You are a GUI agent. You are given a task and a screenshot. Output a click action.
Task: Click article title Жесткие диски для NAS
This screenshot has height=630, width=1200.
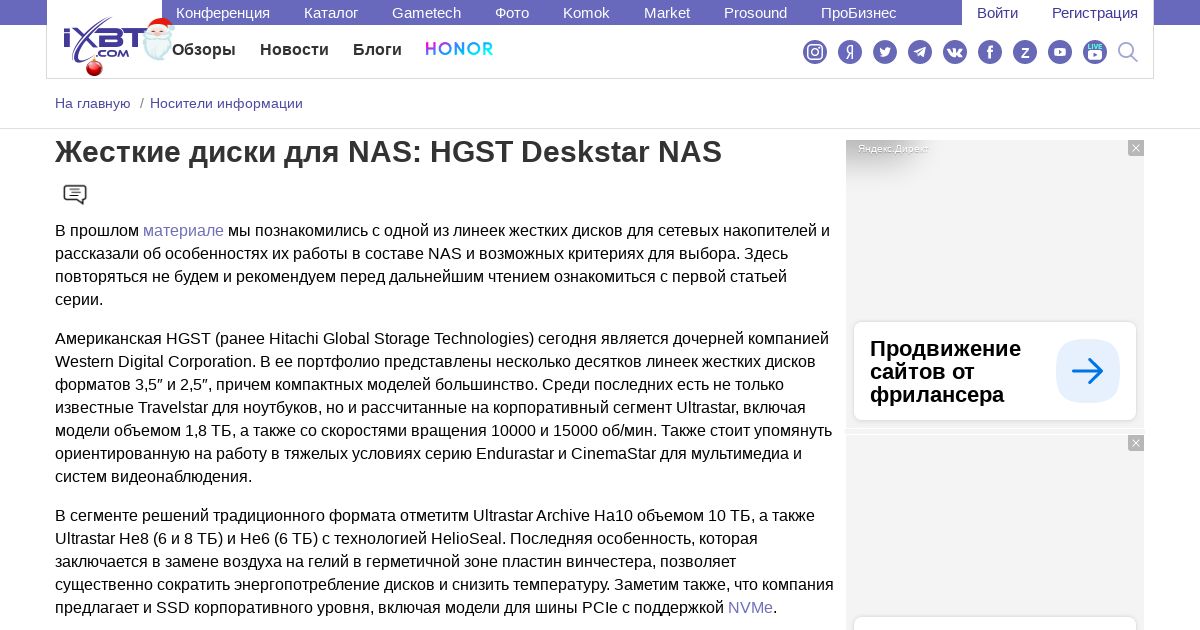point(388,152)
